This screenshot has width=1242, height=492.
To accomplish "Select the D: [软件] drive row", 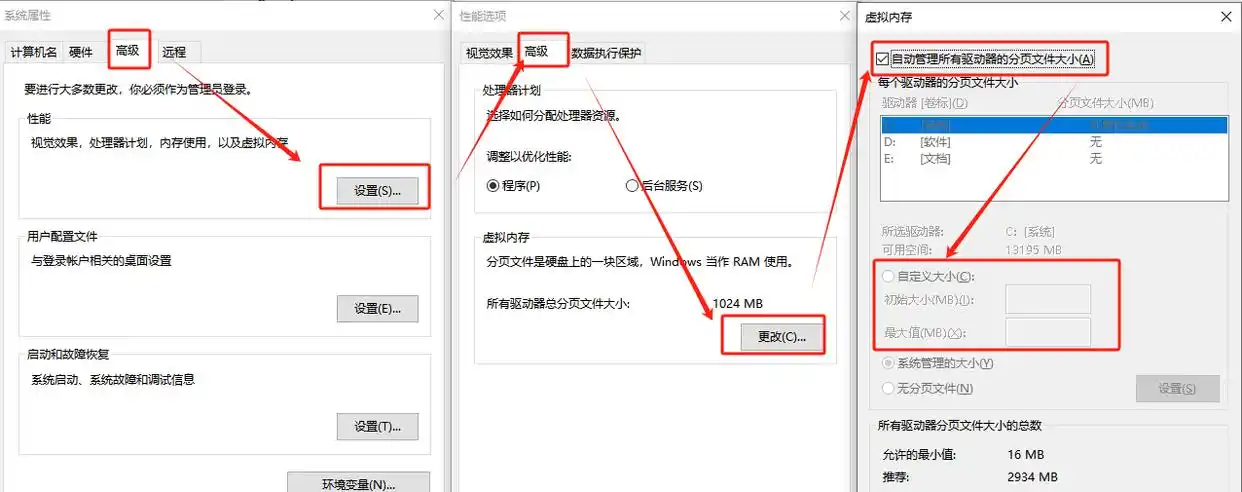I will [x=1054, y=142].
